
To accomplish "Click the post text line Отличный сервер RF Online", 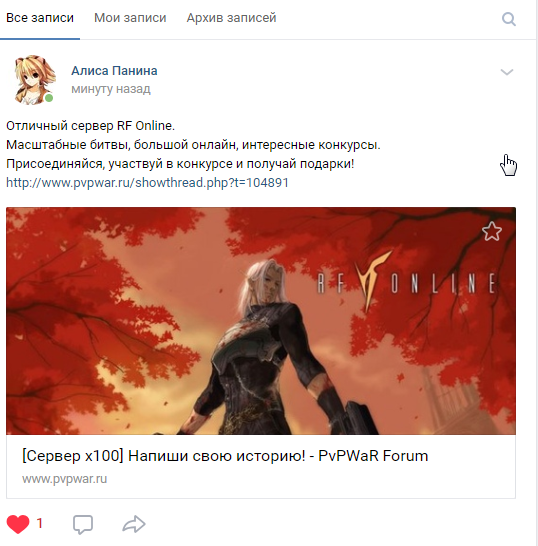I will pos(91,126).
